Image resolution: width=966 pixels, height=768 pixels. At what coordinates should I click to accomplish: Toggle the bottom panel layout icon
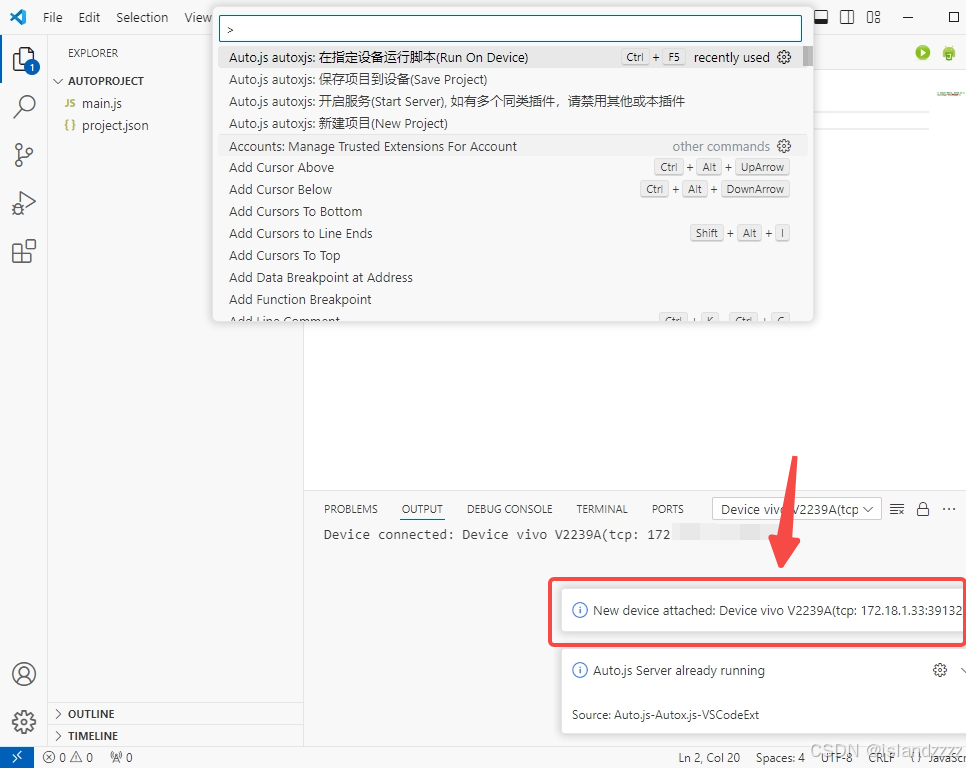pos(821,17)
